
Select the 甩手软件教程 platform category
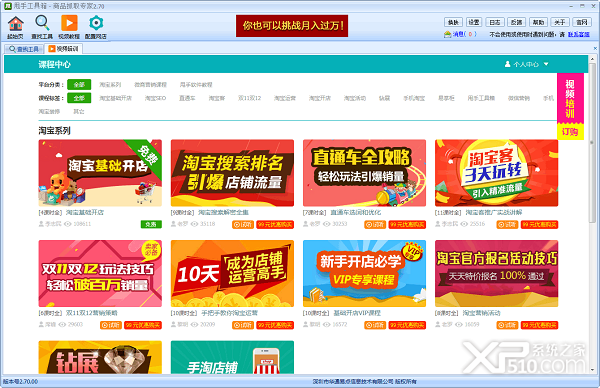click(196, 85)
